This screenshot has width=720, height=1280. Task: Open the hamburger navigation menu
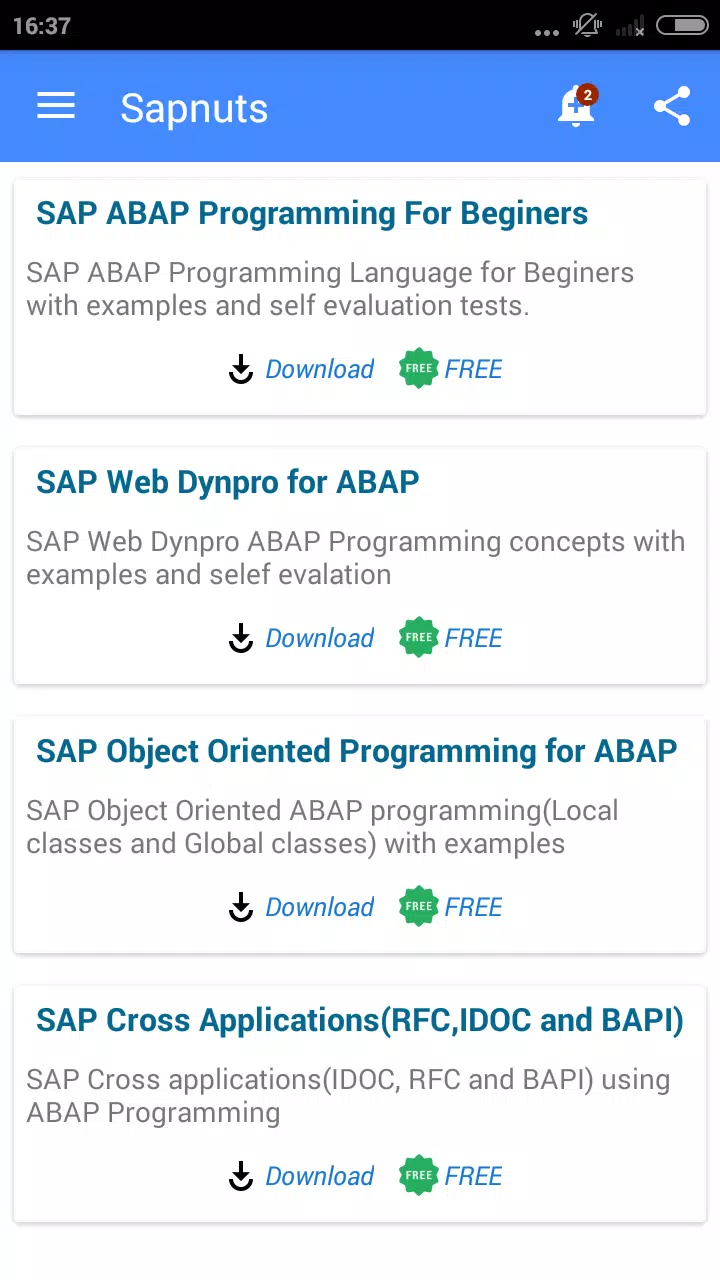click(56, 107)
